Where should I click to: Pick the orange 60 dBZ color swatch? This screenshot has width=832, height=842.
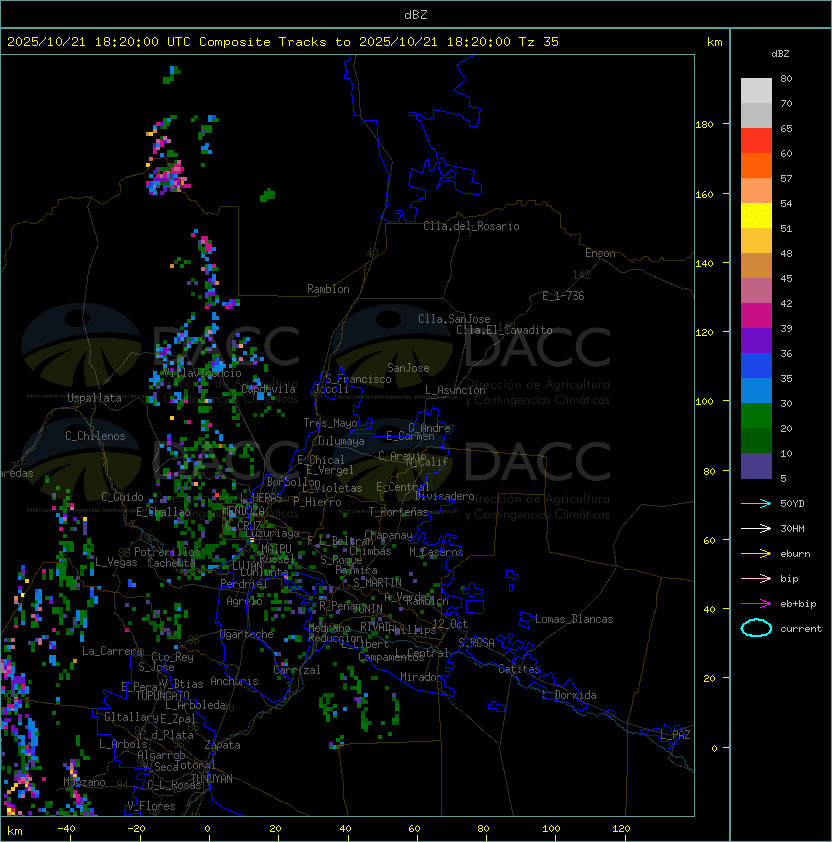(x=756, y=165)
